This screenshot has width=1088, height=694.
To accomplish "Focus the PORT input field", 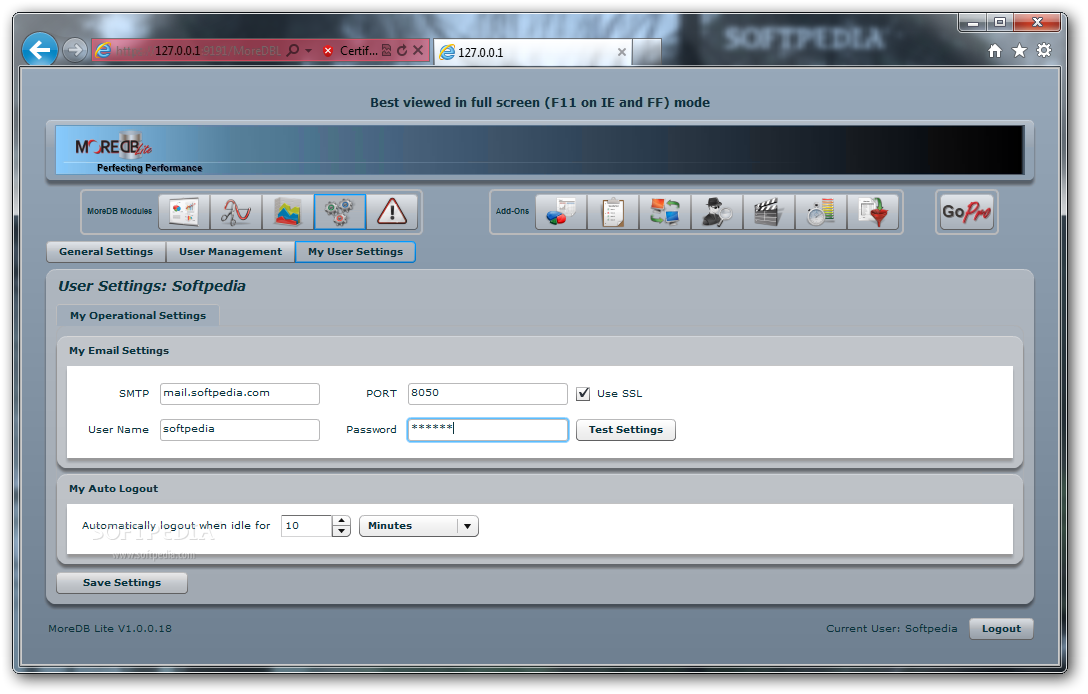I will click(487, 393).
